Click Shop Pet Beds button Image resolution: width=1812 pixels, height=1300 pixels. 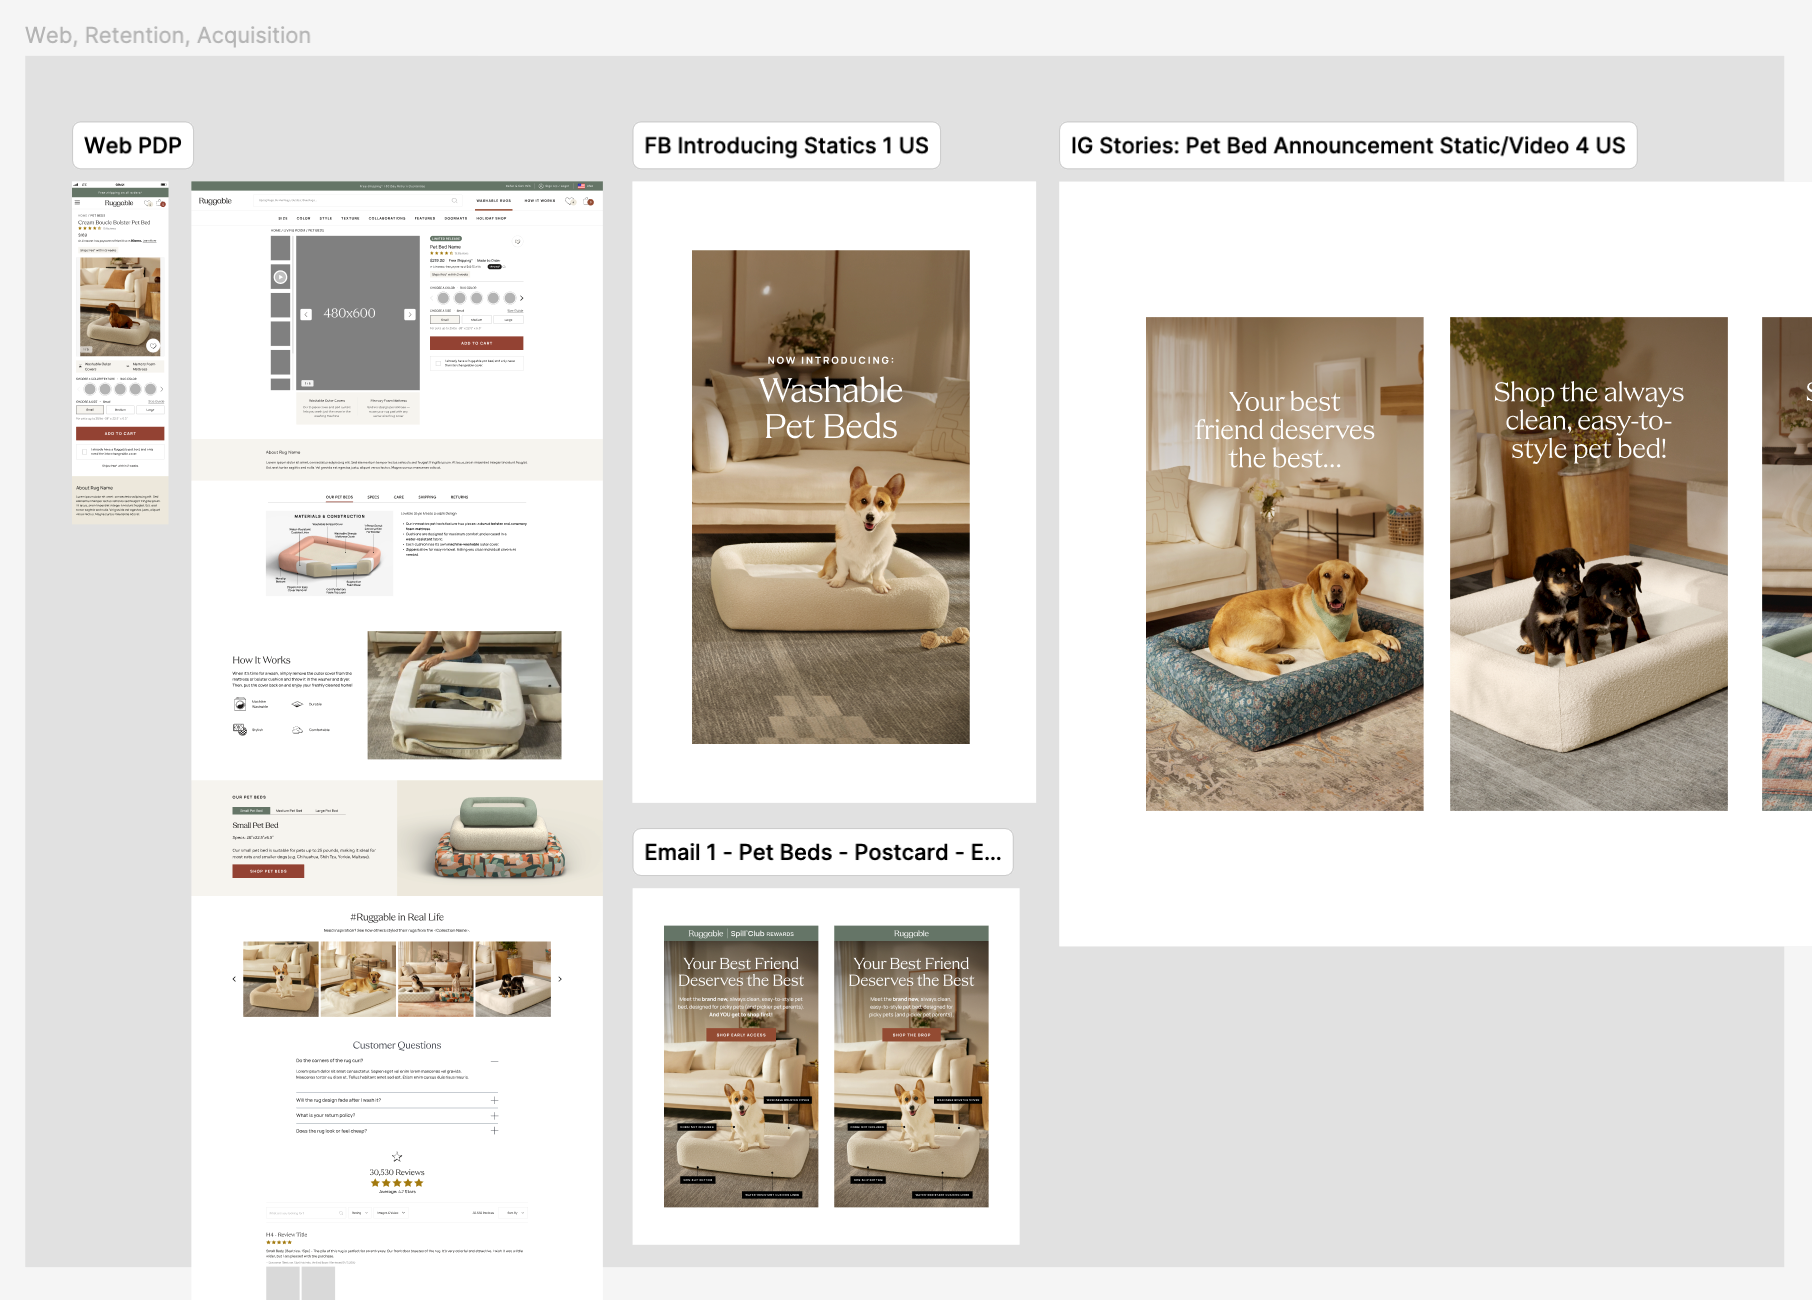pos(268,871)
